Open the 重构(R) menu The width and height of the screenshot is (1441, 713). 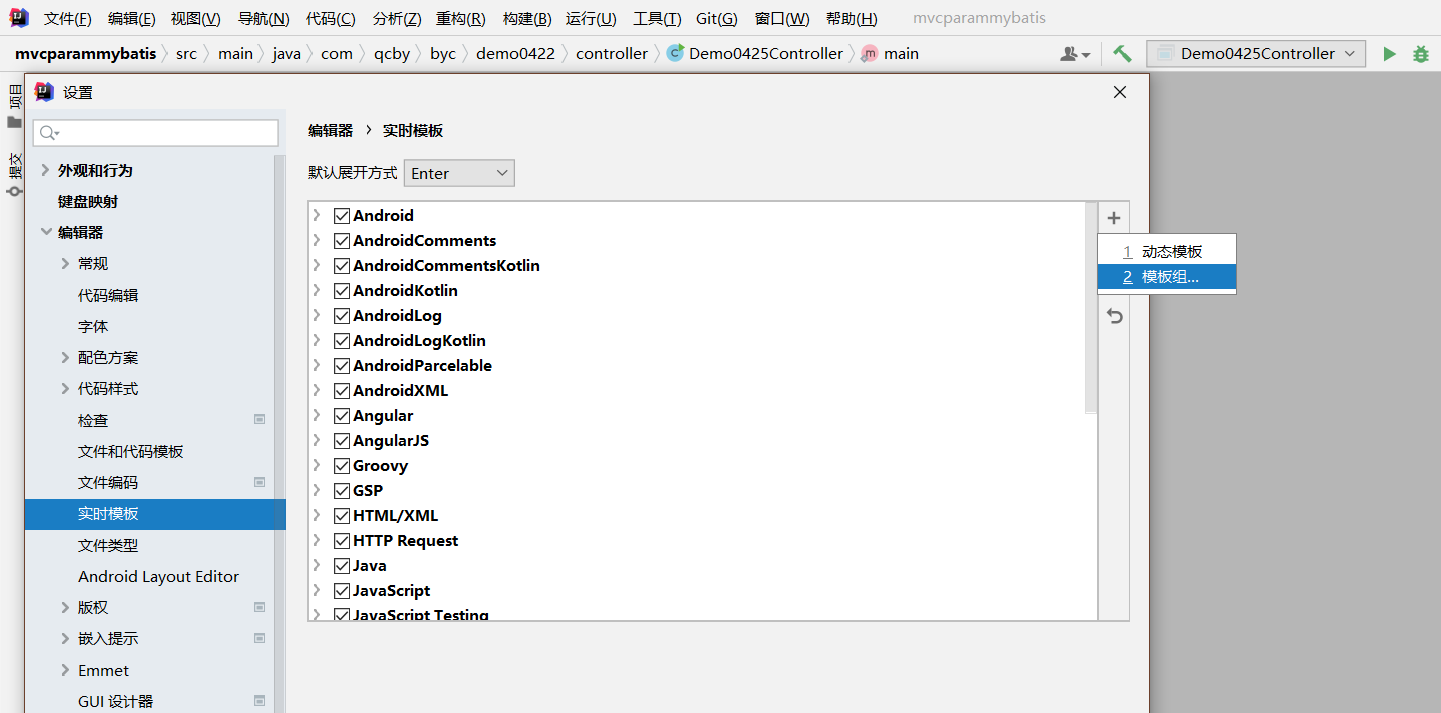pos(461,19)
